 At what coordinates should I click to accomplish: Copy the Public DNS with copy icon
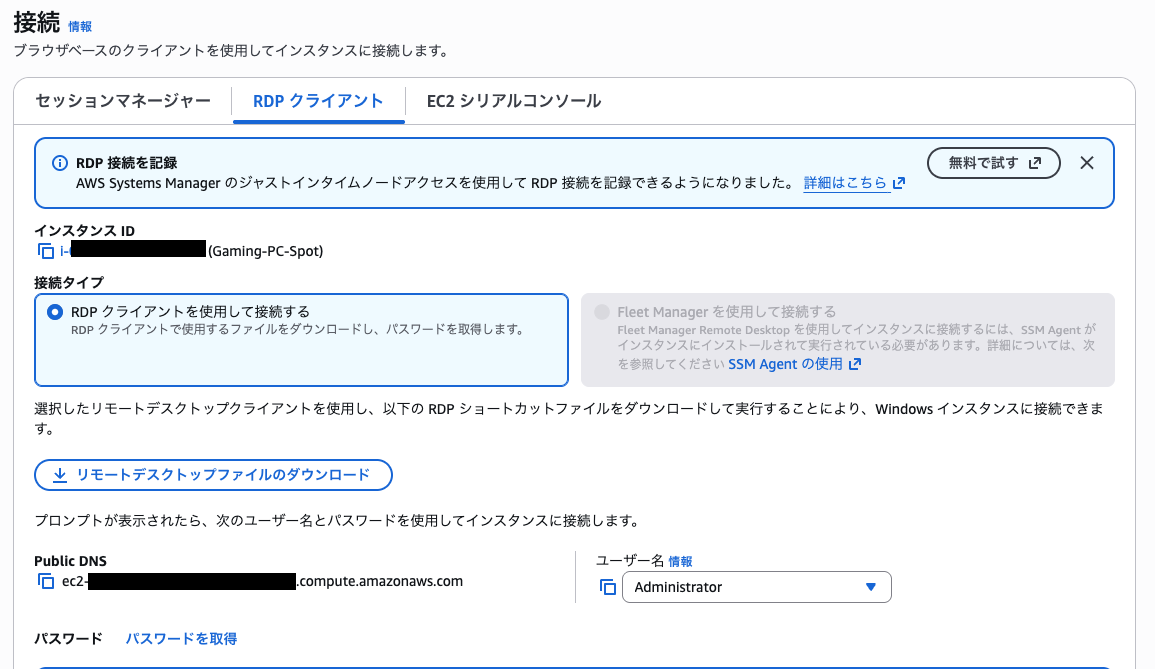pos(45,580)
